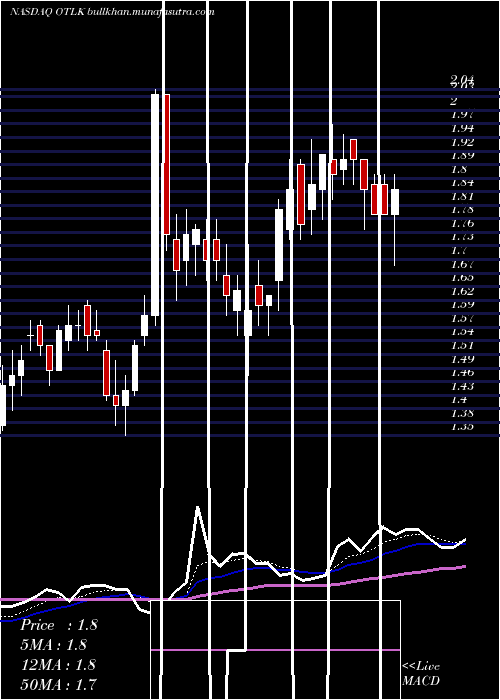500x700 pixels.
Task: Click the 1.4 price axis label
Action: 459,400
